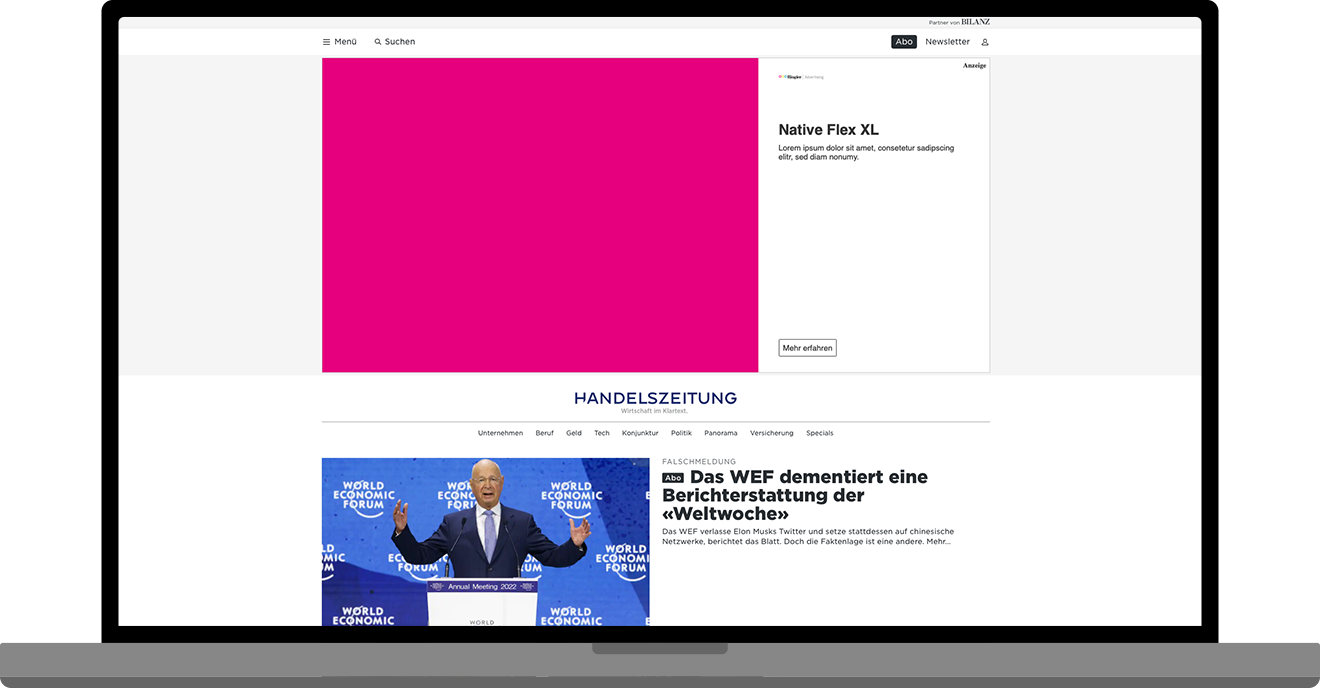Select the Specials navigation item
This screenshot has width=1320, height=688.
(819, 433)
